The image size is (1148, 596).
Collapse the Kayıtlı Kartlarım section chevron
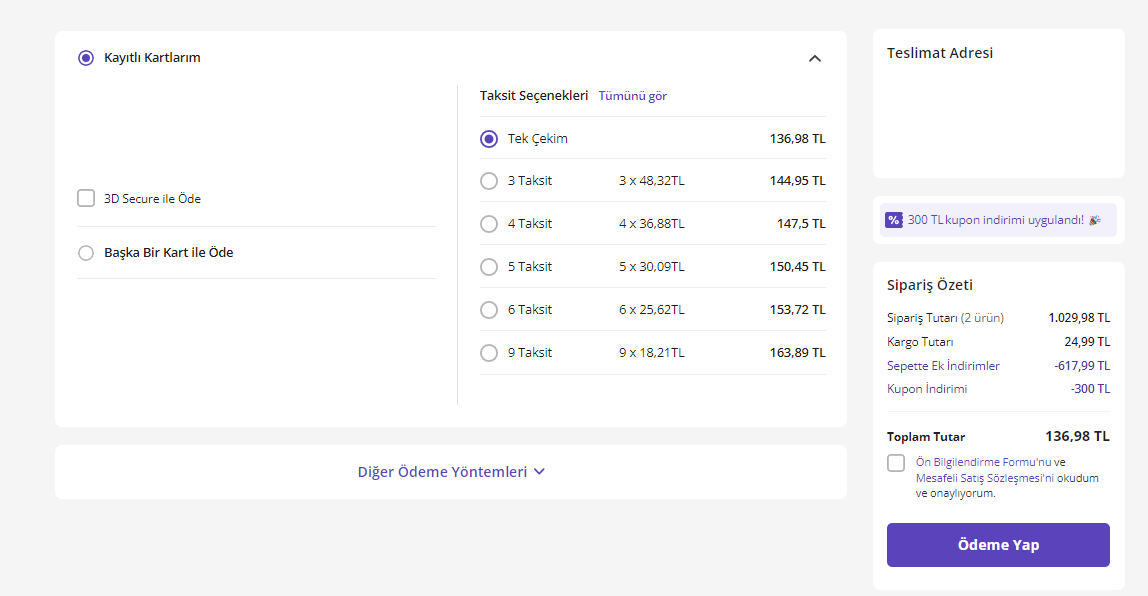(x=815, y=59)
